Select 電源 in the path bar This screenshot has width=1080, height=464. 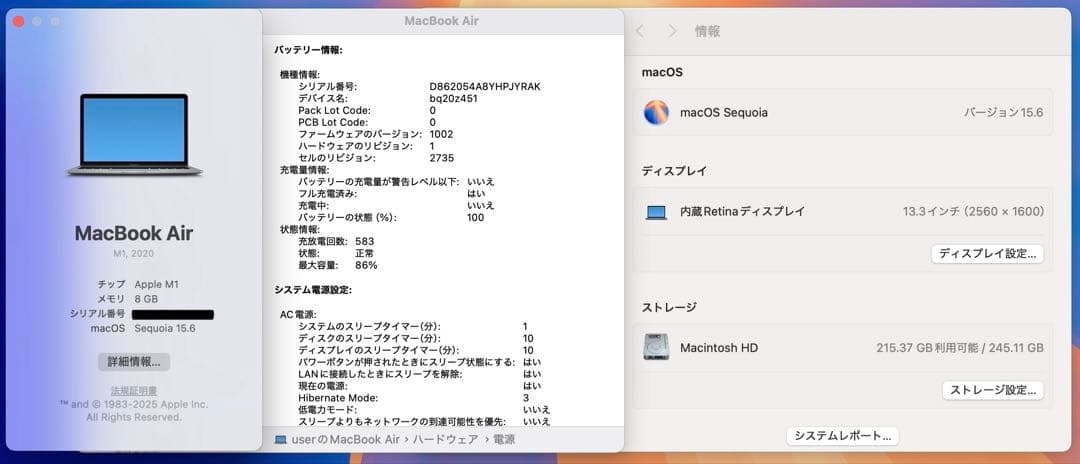(504, 439)
